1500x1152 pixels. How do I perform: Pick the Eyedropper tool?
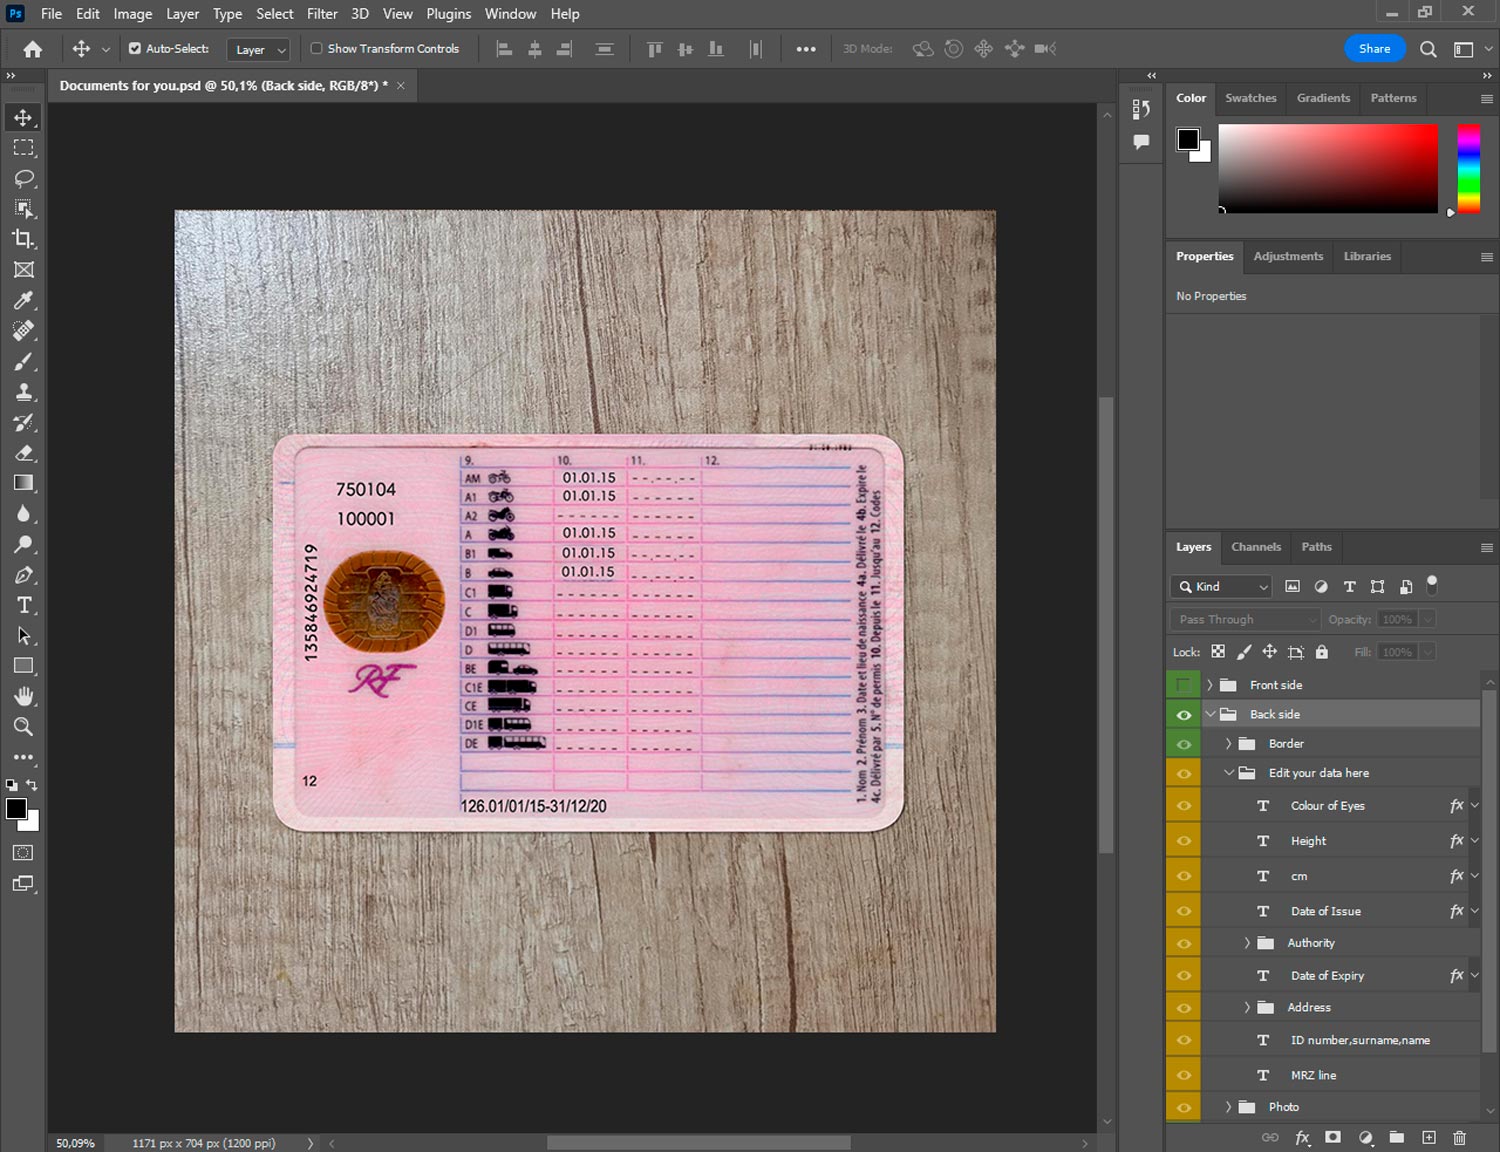[x=23, y=300]
